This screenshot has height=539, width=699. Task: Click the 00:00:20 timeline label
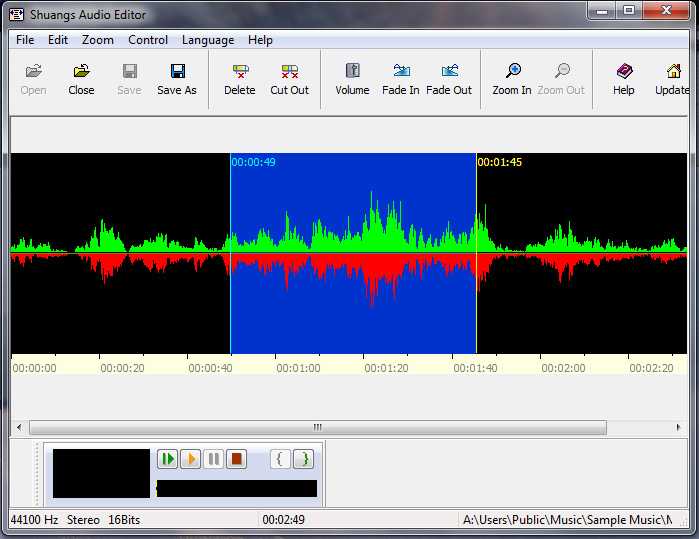coord(123,368)
